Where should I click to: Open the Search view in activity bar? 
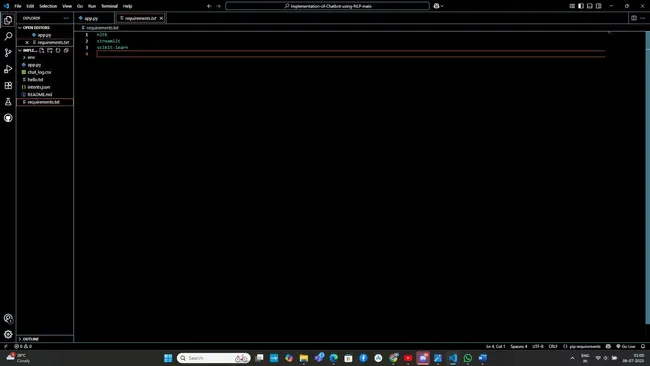click(8, 36)
